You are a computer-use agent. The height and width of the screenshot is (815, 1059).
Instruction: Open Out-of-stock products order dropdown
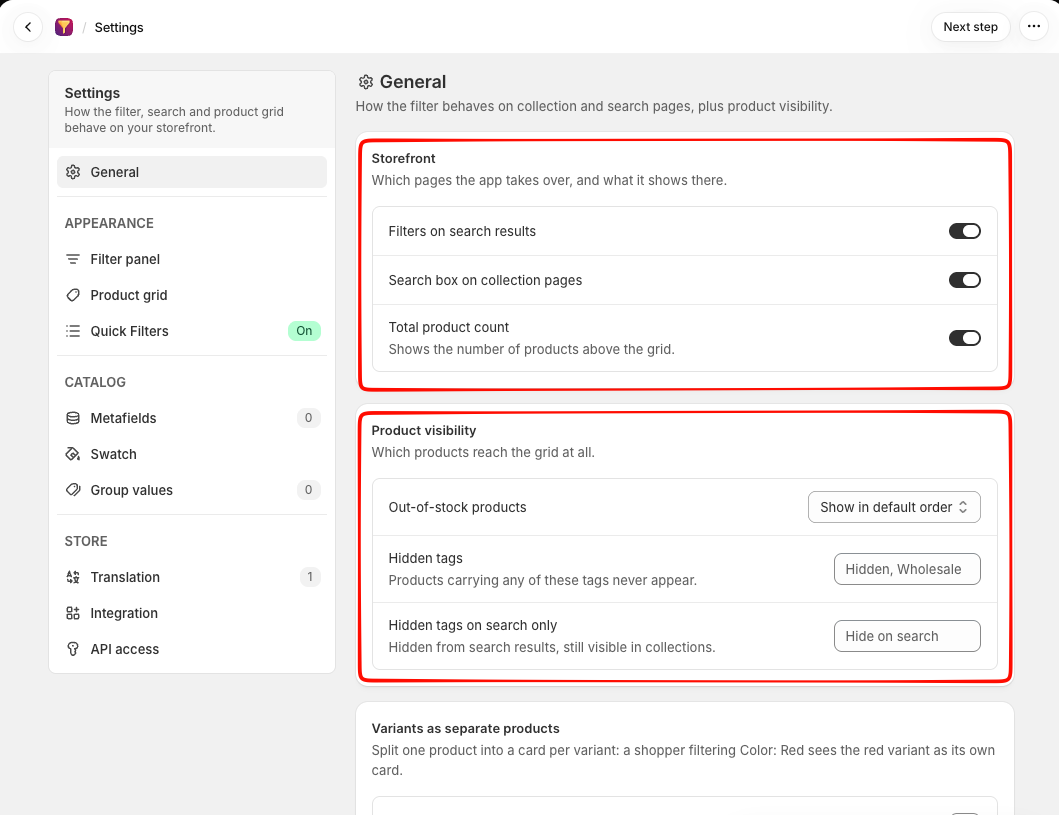click(x=894, y=507)
